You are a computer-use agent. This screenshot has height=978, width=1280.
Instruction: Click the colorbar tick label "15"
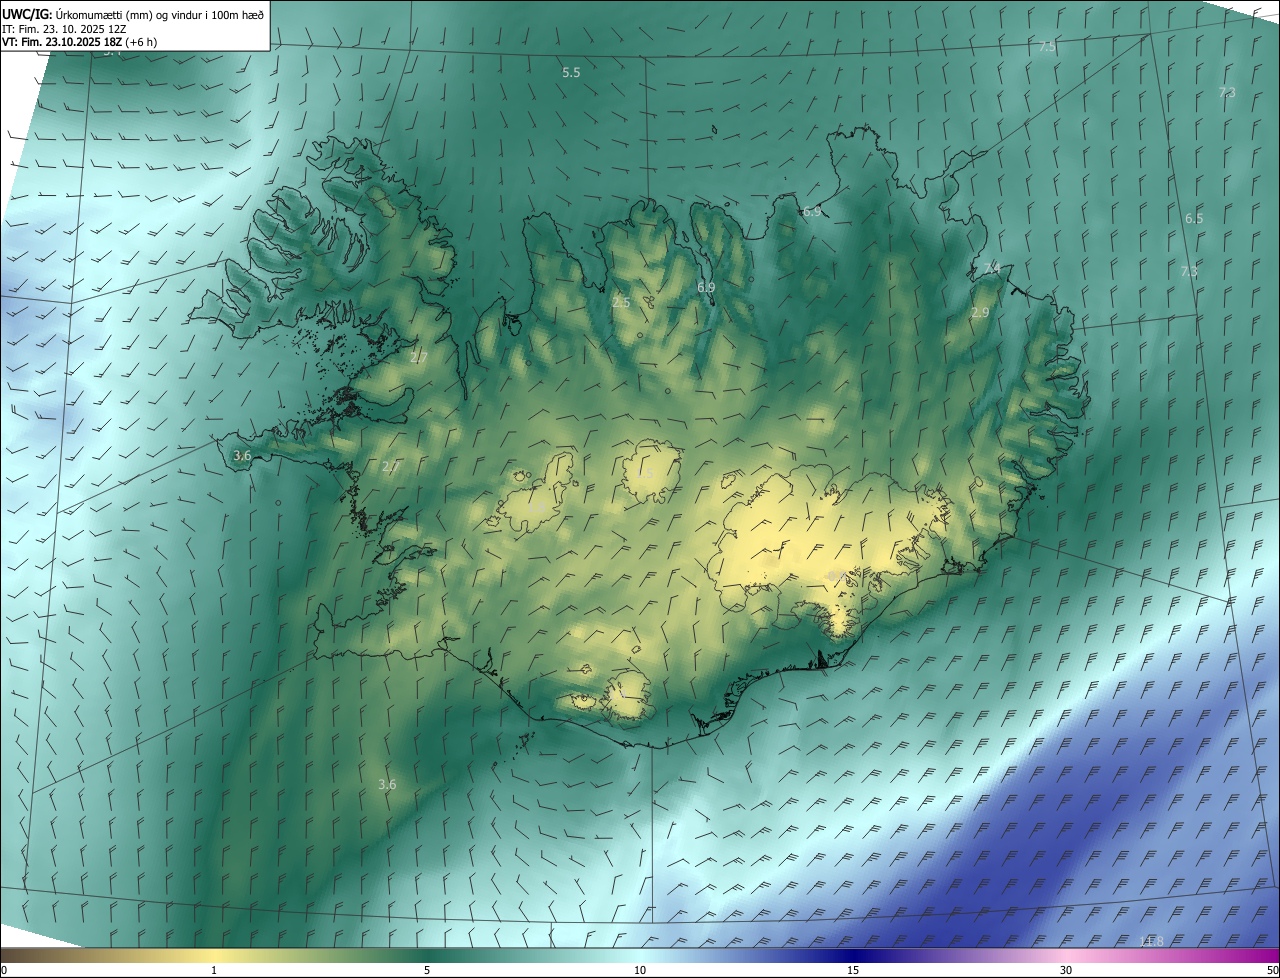point(853,970)
